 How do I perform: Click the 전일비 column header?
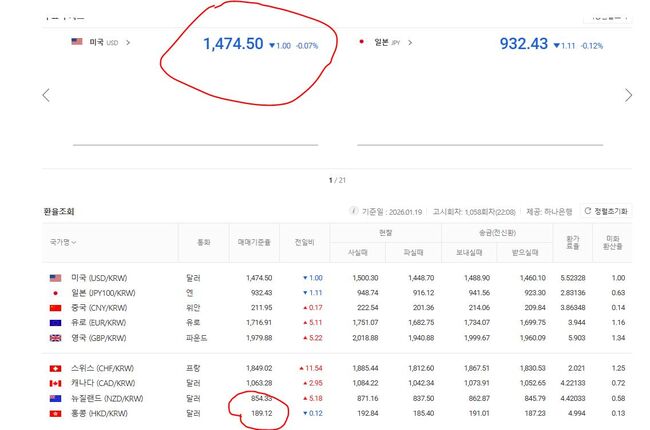(307, 243)
